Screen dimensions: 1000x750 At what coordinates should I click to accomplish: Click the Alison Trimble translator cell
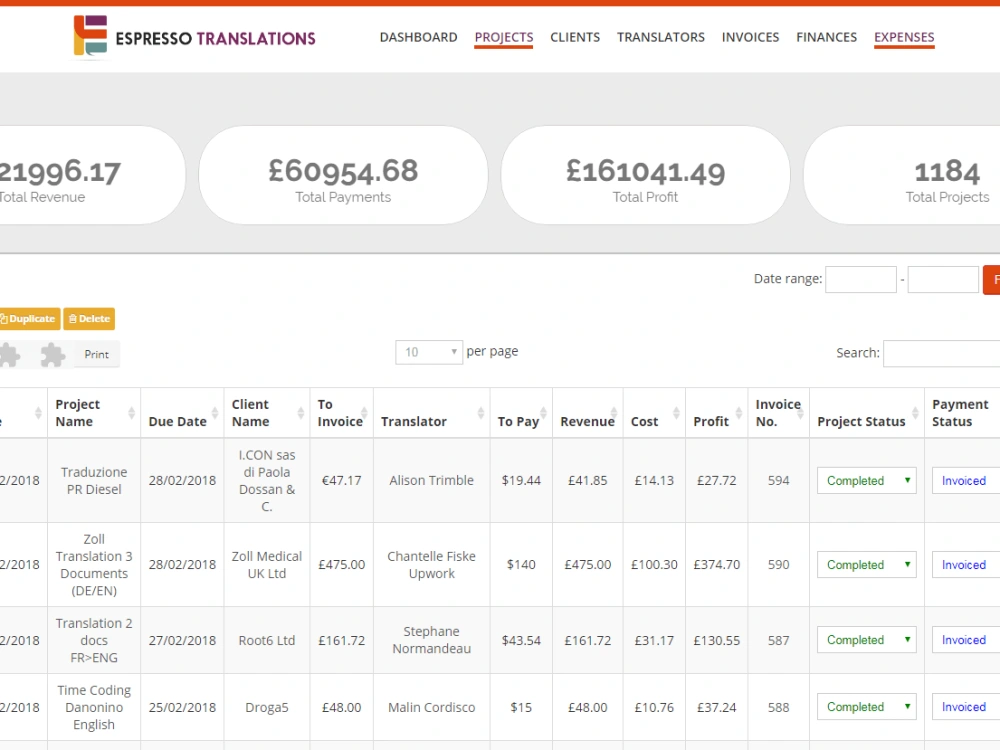tap(432, 481)
